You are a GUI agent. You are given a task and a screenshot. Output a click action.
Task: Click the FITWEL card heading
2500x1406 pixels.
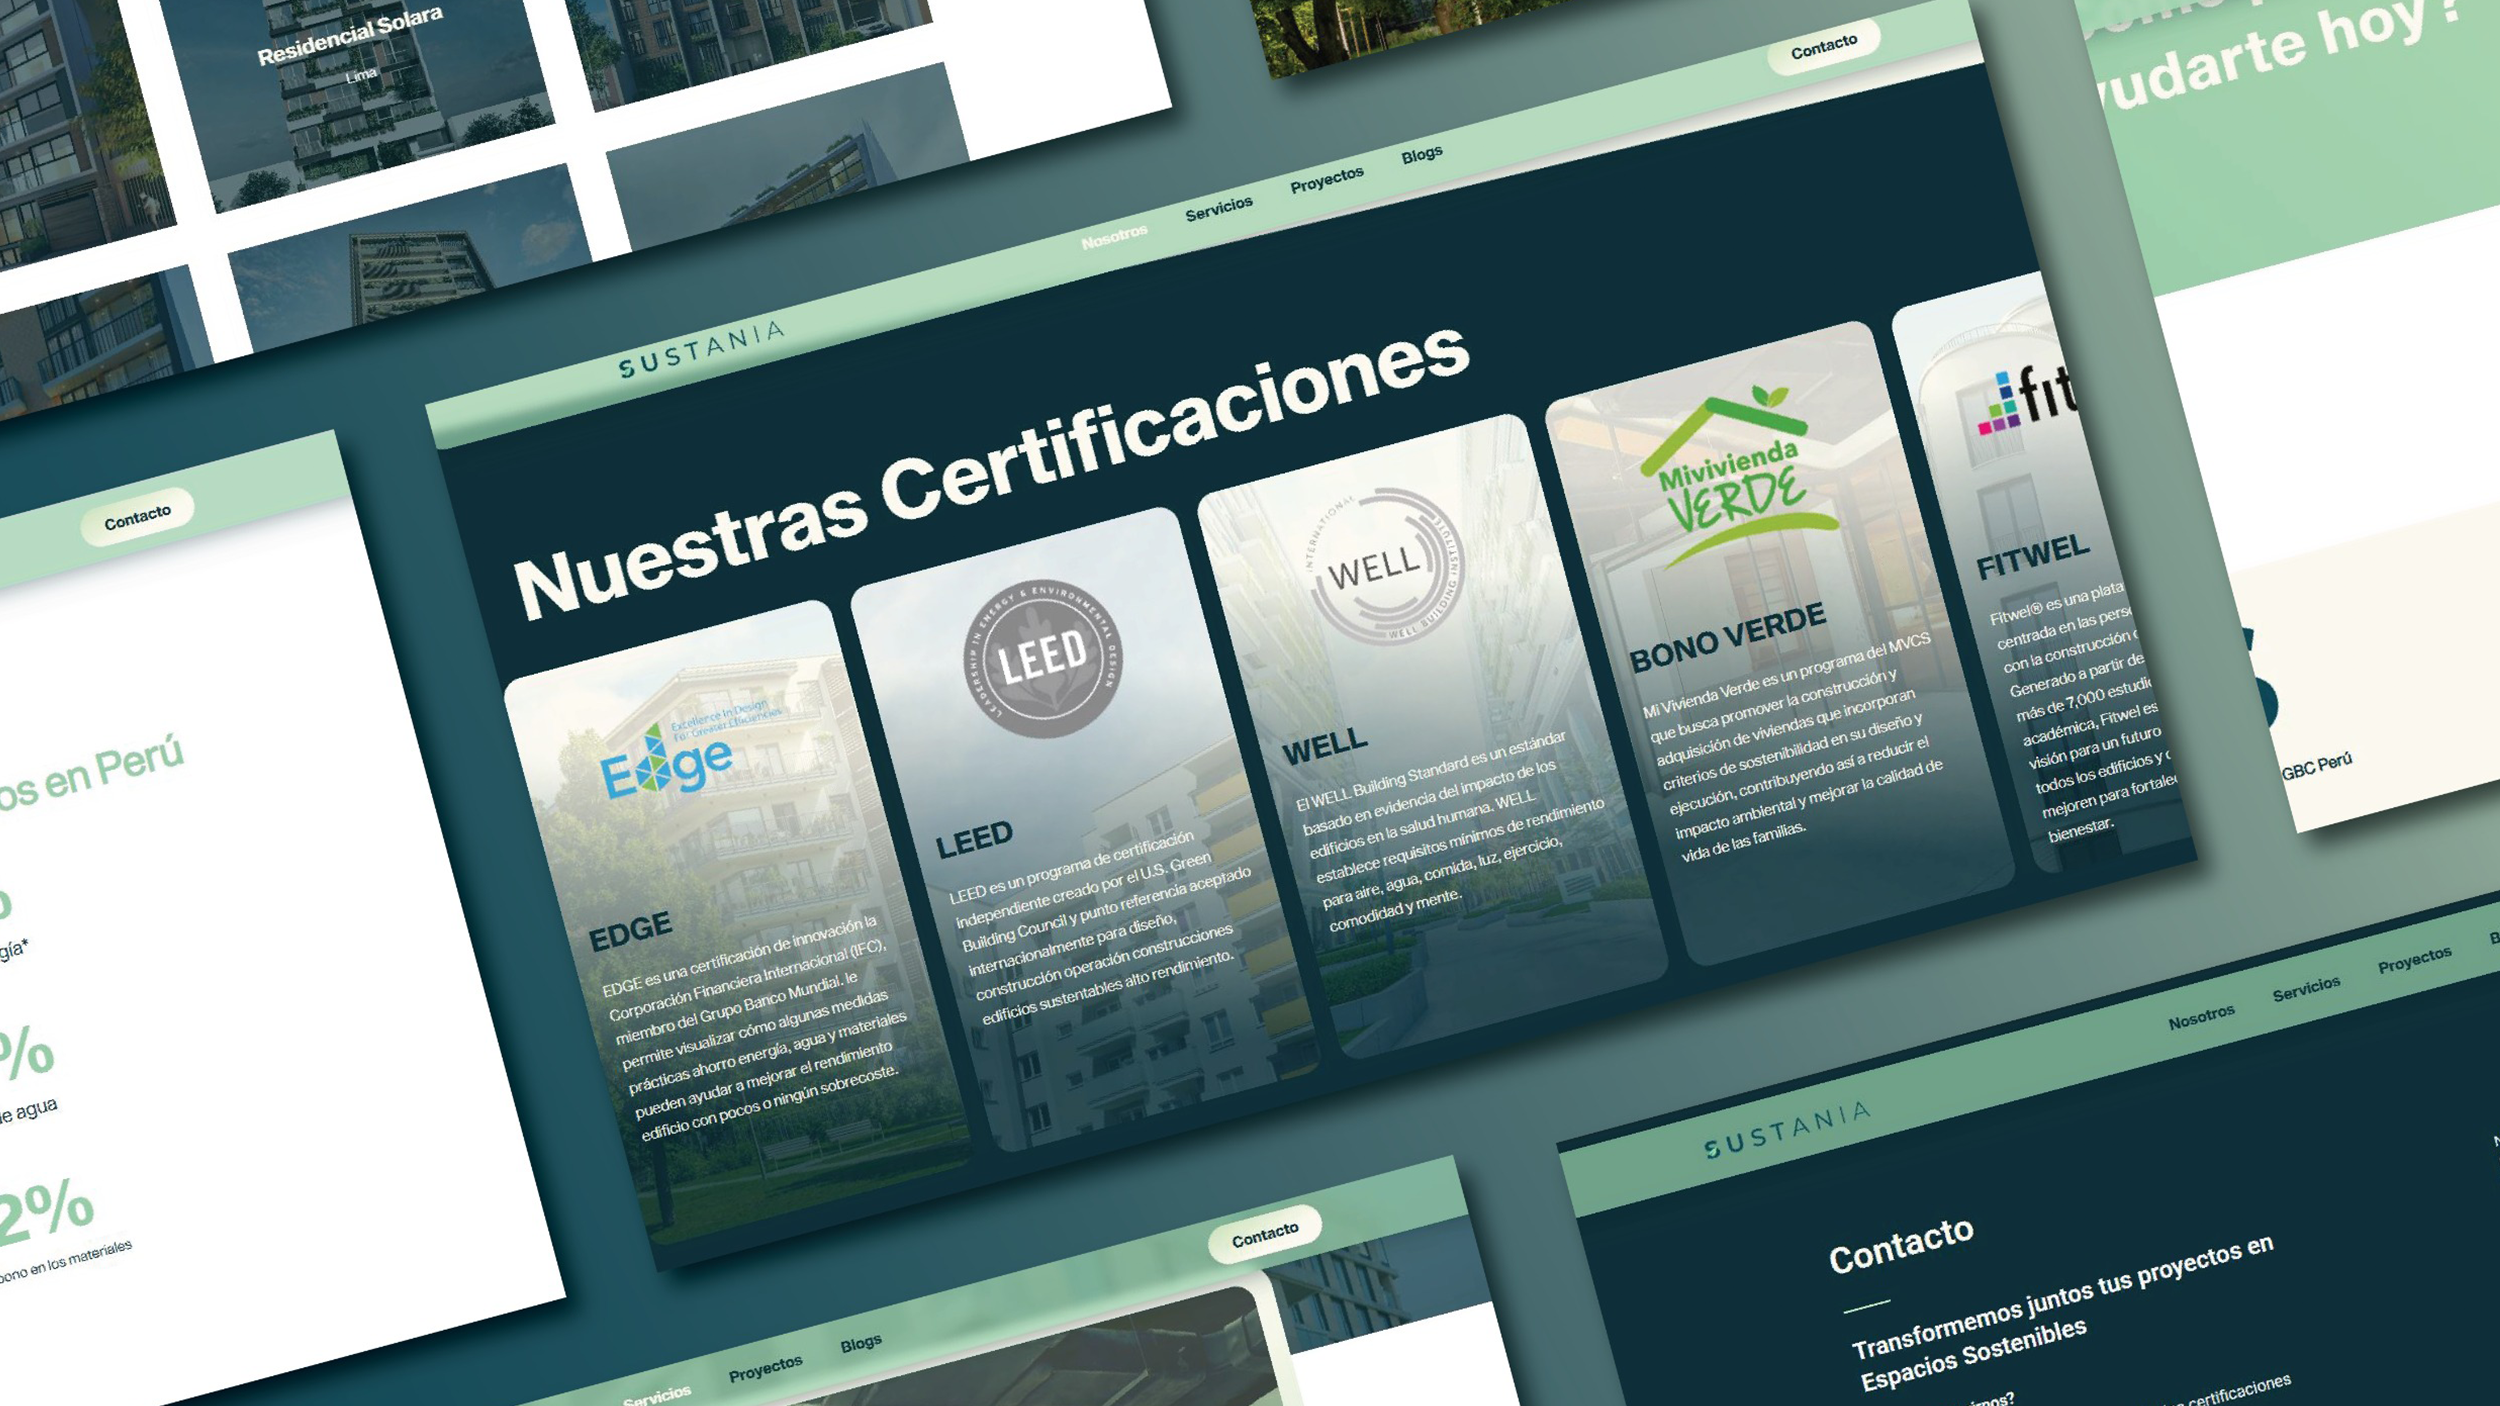coord(2032,556)
